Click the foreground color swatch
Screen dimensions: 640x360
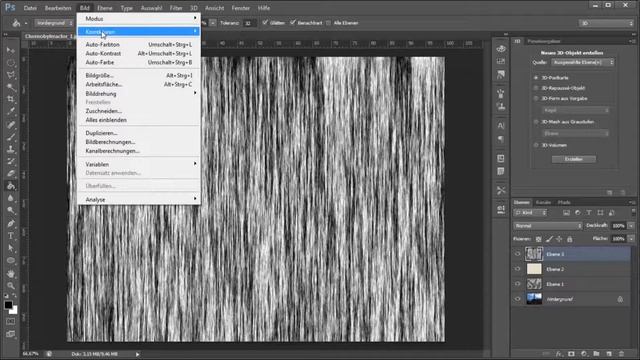point(8,304)
